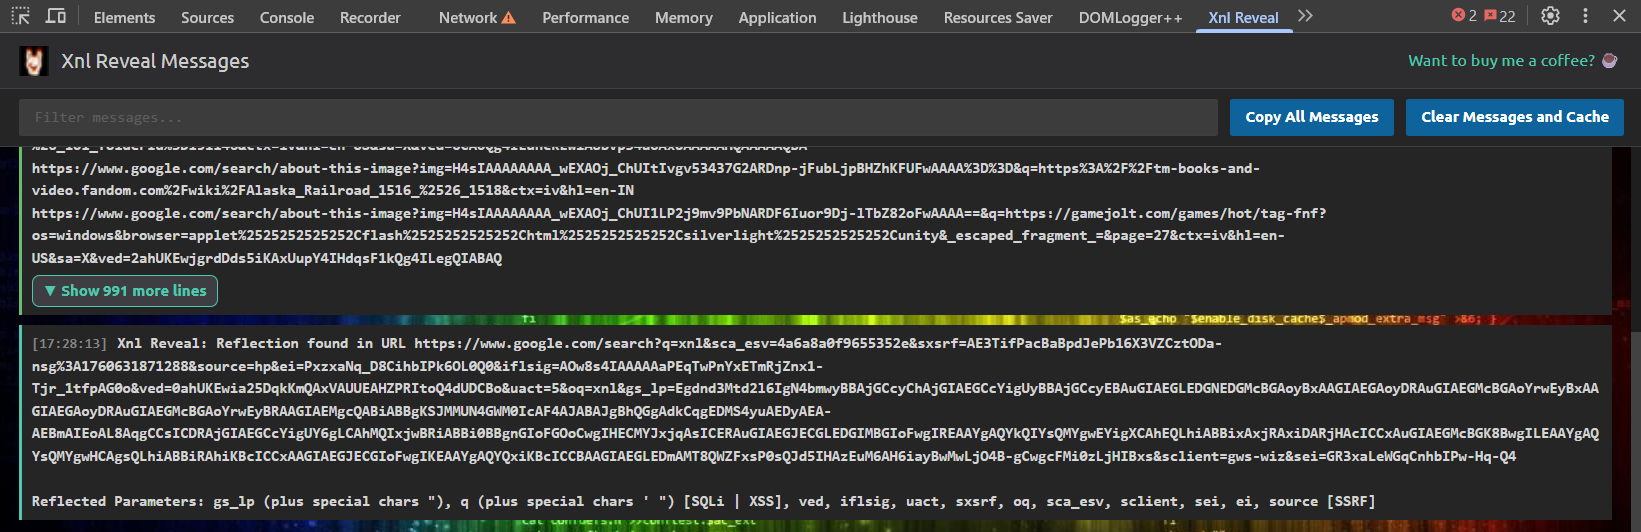Click the Xnl Reveal logo icon

point(34,61)
